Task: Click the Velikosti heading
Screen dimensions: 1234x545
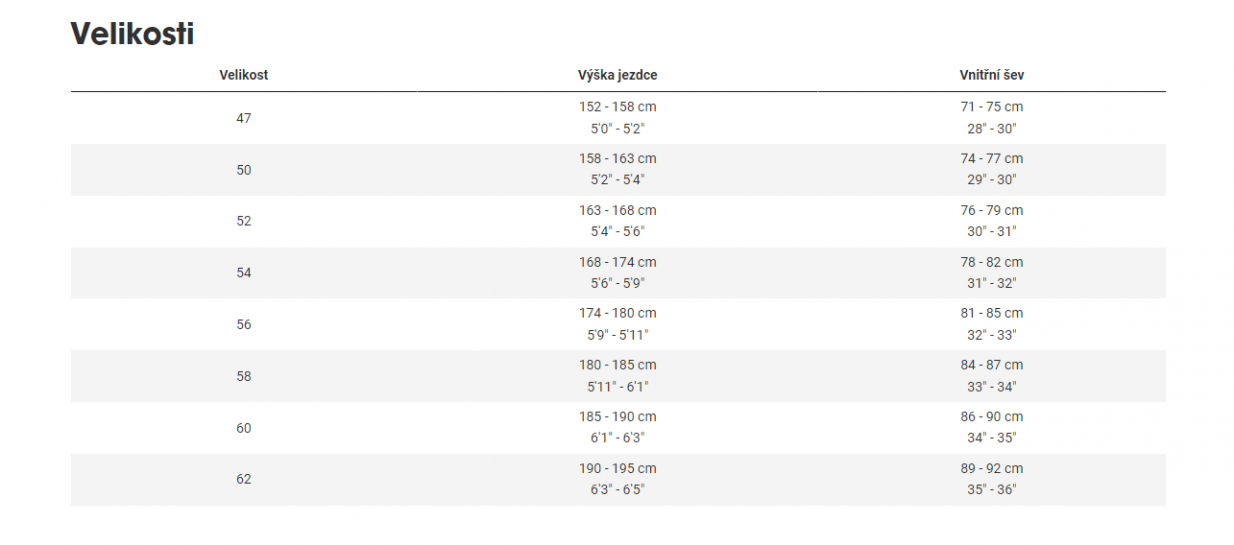Action: pyautogui.click(x=132, y=33)
